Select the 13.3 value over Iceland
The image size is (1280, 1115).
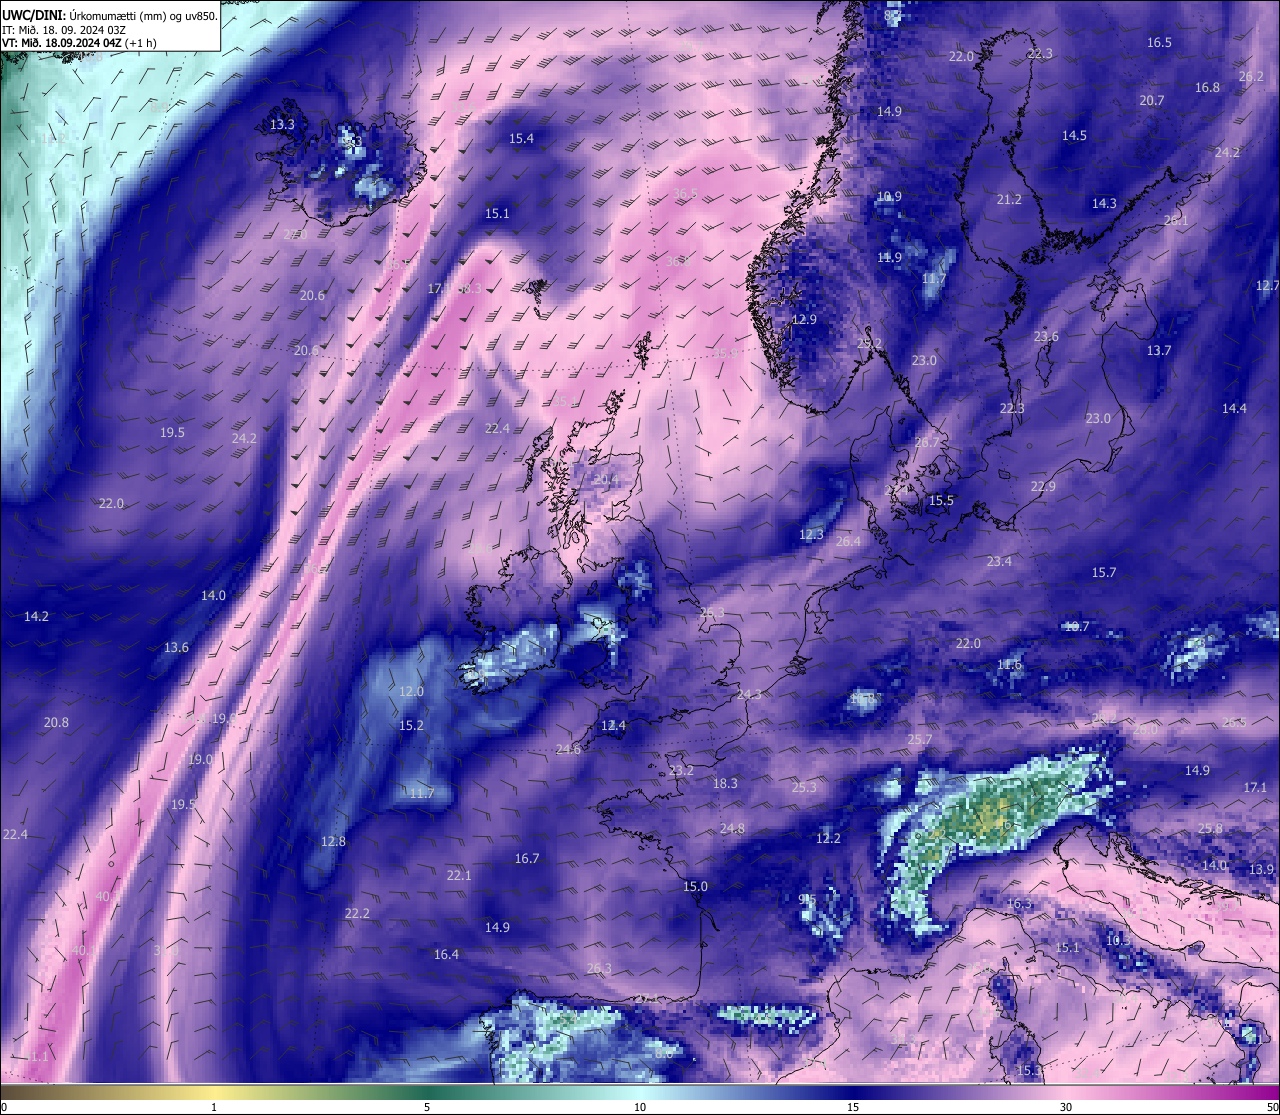[282, 125]
